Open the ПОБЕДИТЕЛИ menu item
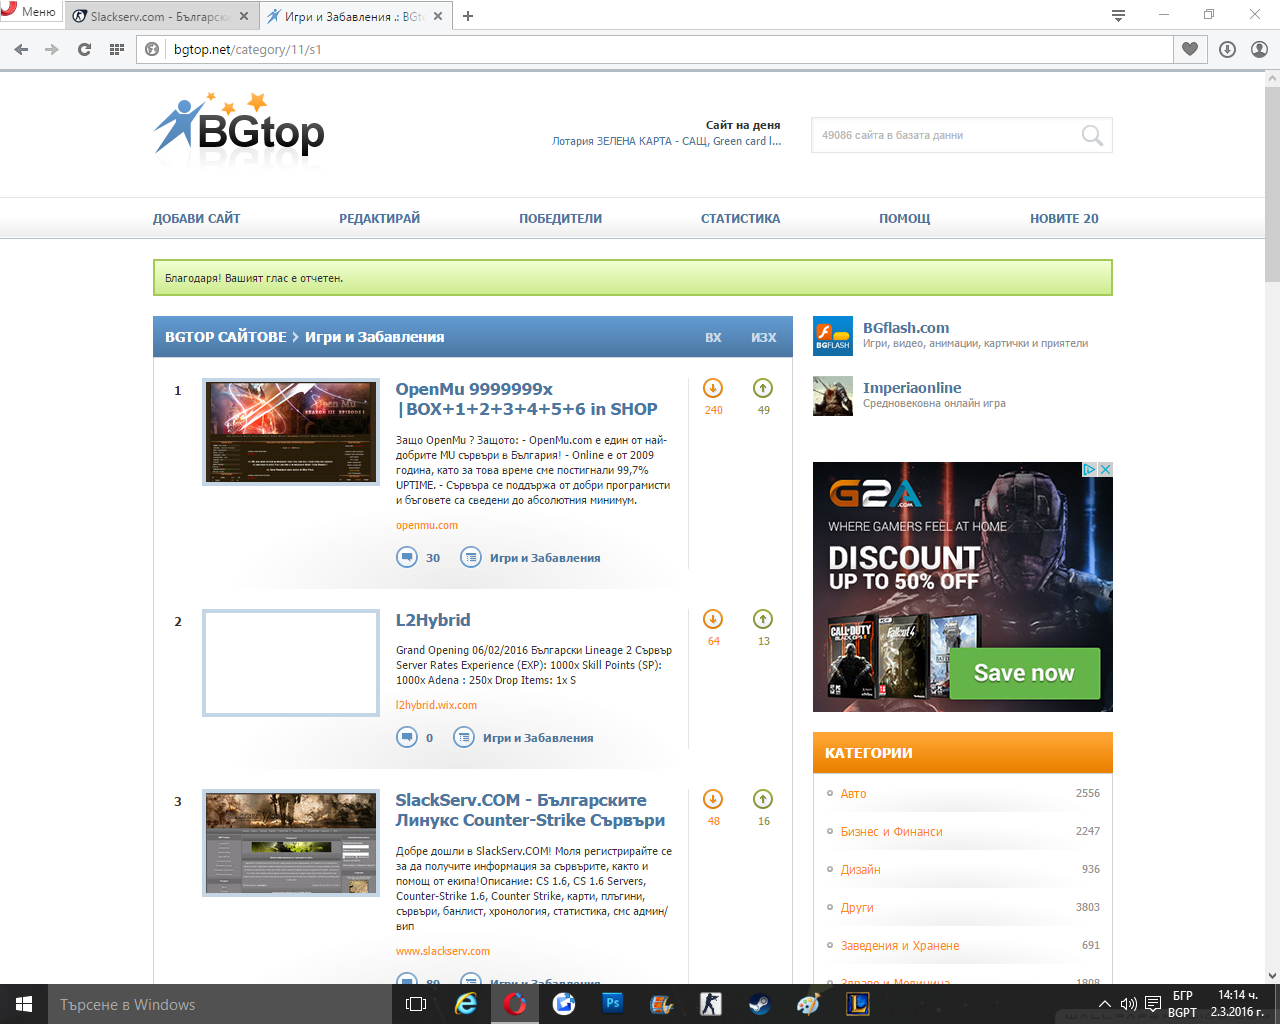 point(560,218)
